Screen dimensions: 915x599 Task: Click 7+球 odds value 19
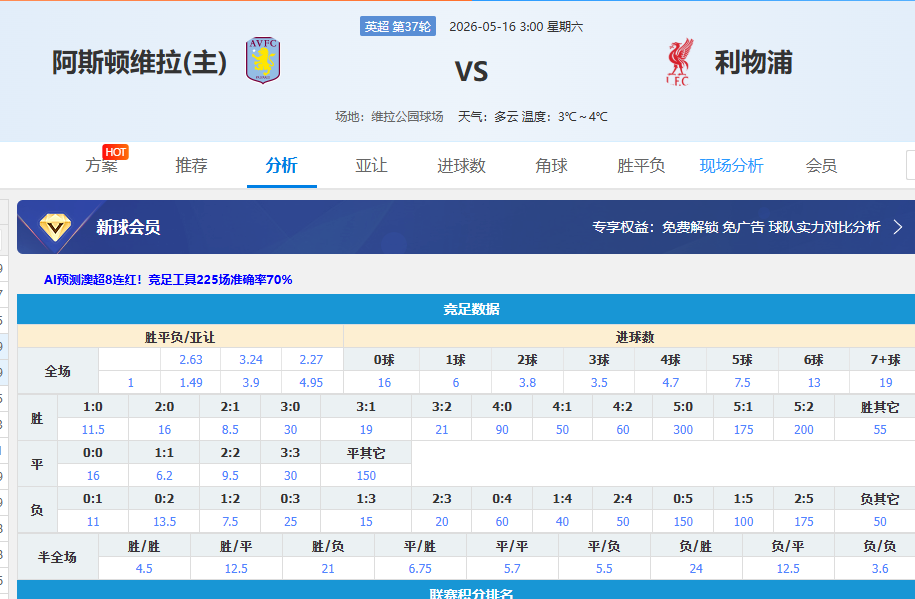886,382
